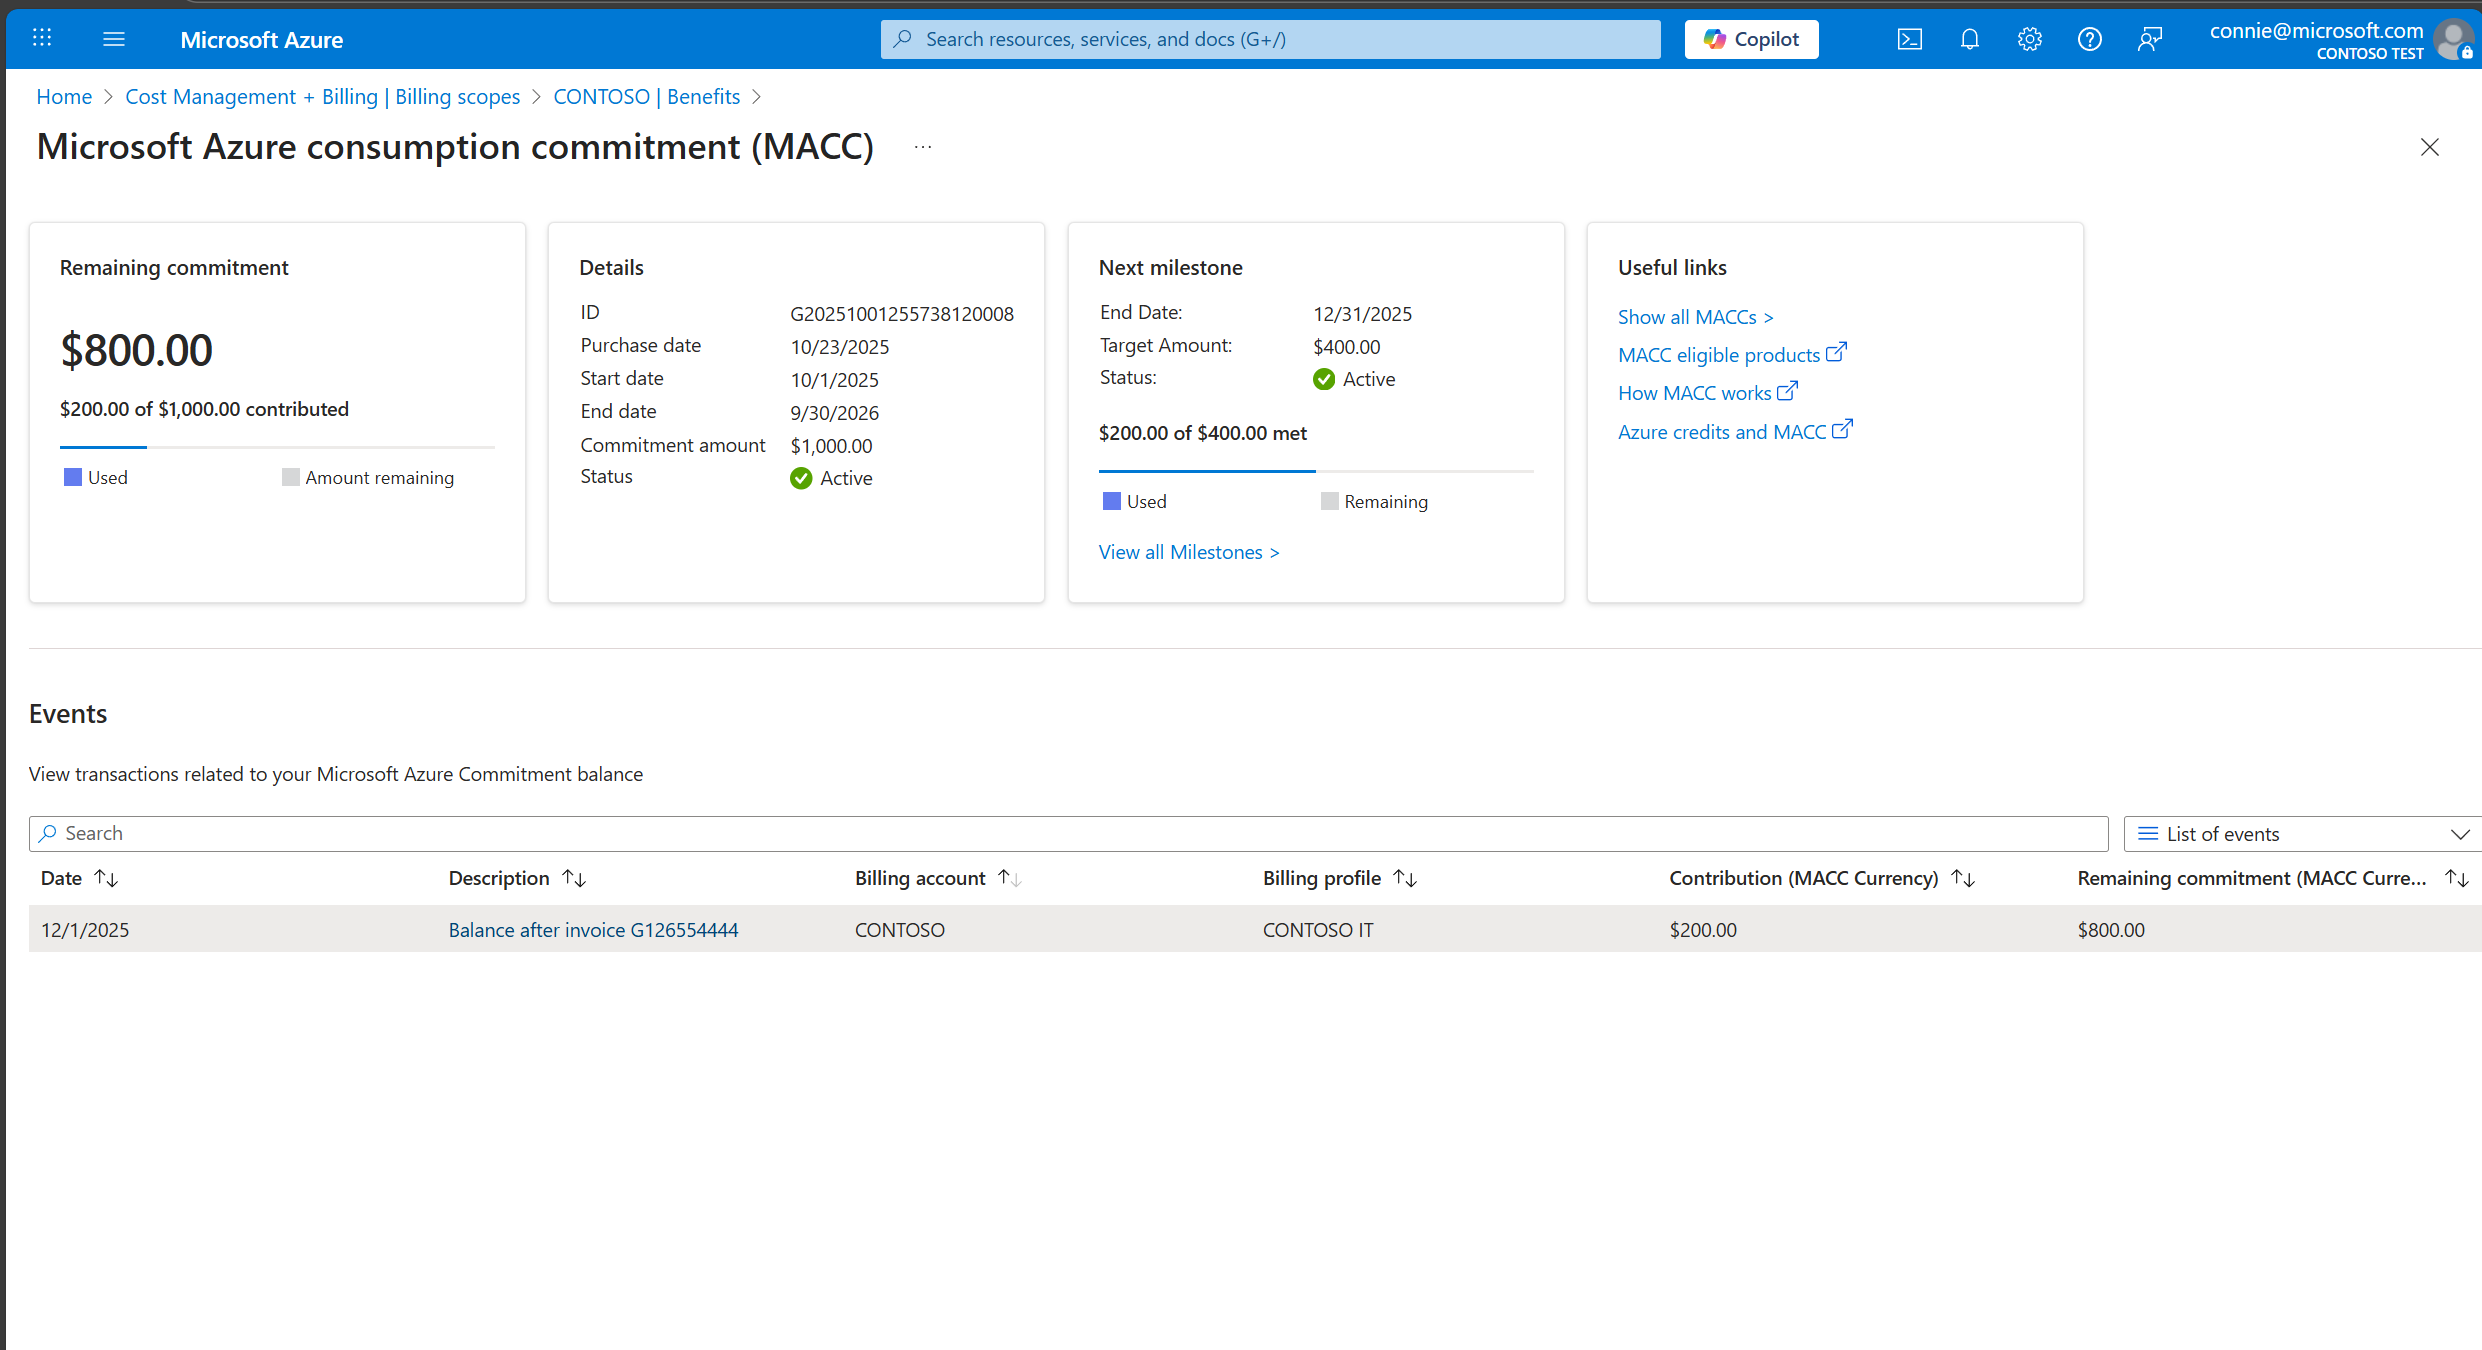Click the Copilot button

(1751, 39)
